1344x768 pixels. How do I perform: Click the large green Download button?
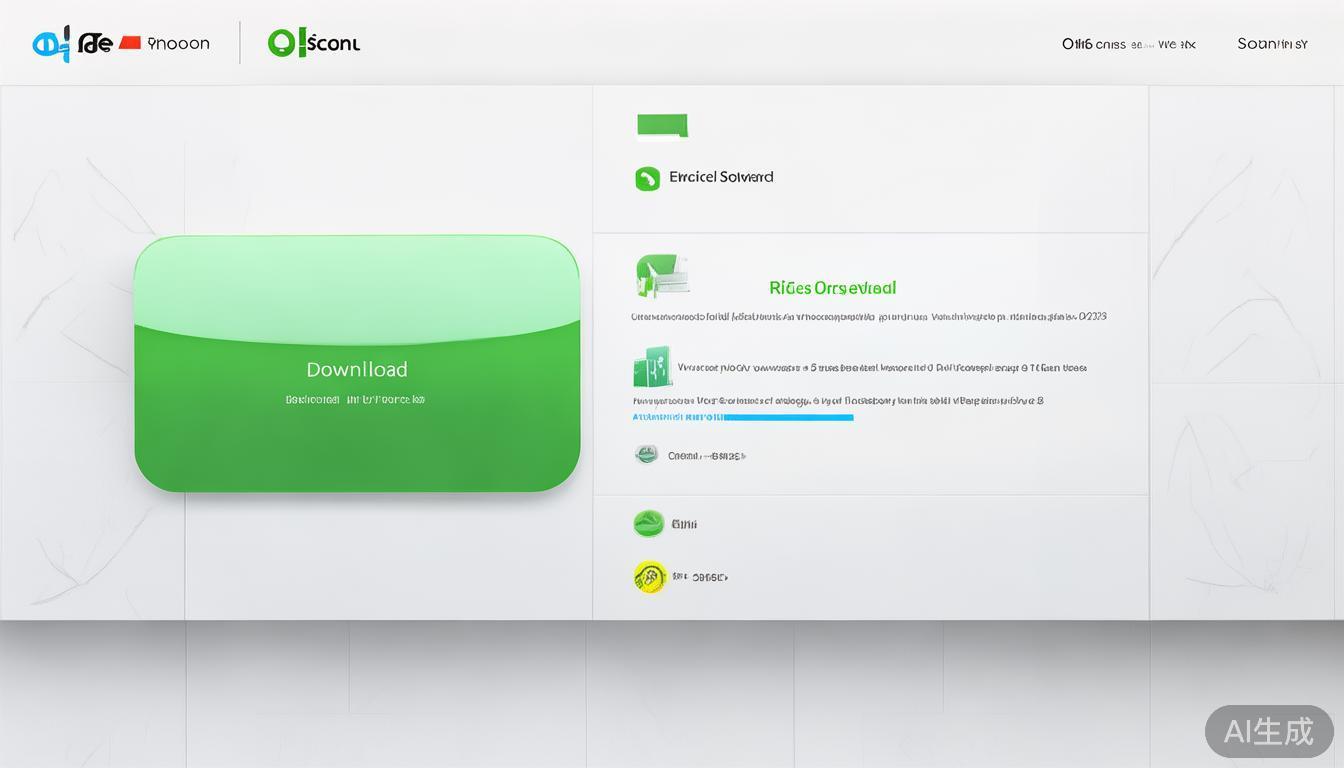[357, 364]
